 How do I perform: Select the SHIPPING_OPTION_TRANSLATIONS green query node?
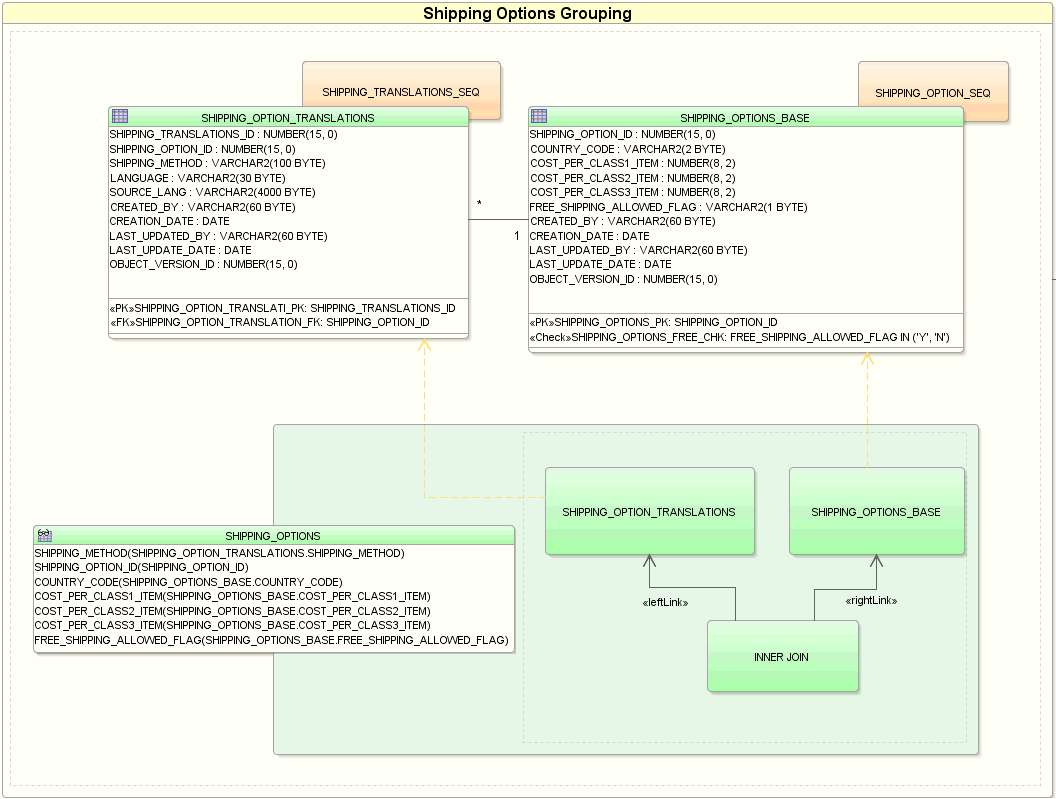650,511
